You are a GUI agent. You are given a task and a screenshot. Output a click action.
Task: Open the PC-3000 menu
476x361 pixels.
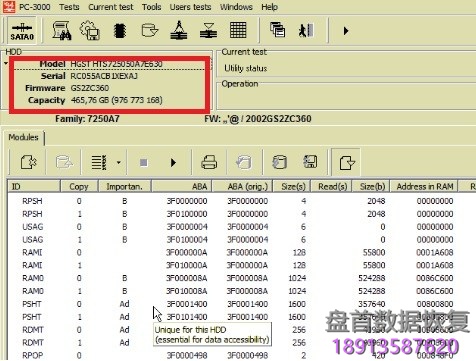click(34, 7)
